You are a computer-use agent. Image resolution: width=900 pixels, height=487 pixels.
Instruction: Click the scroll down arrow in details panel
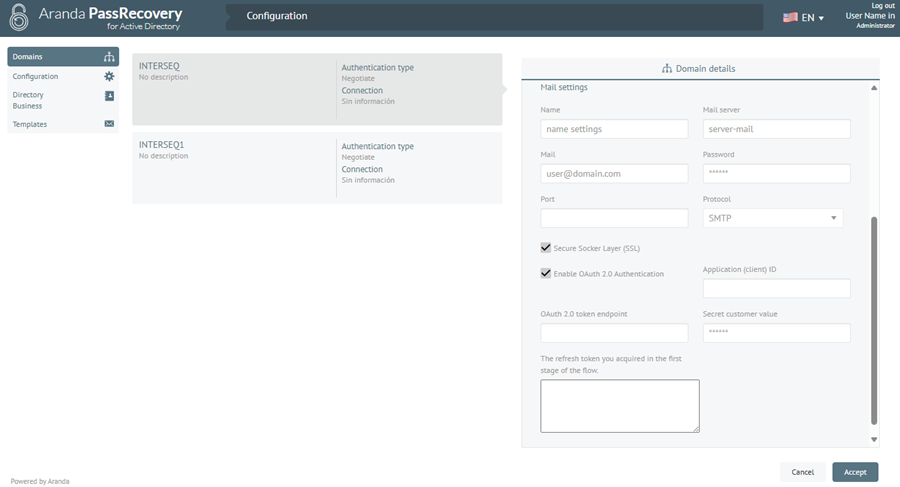coord(874,439)
